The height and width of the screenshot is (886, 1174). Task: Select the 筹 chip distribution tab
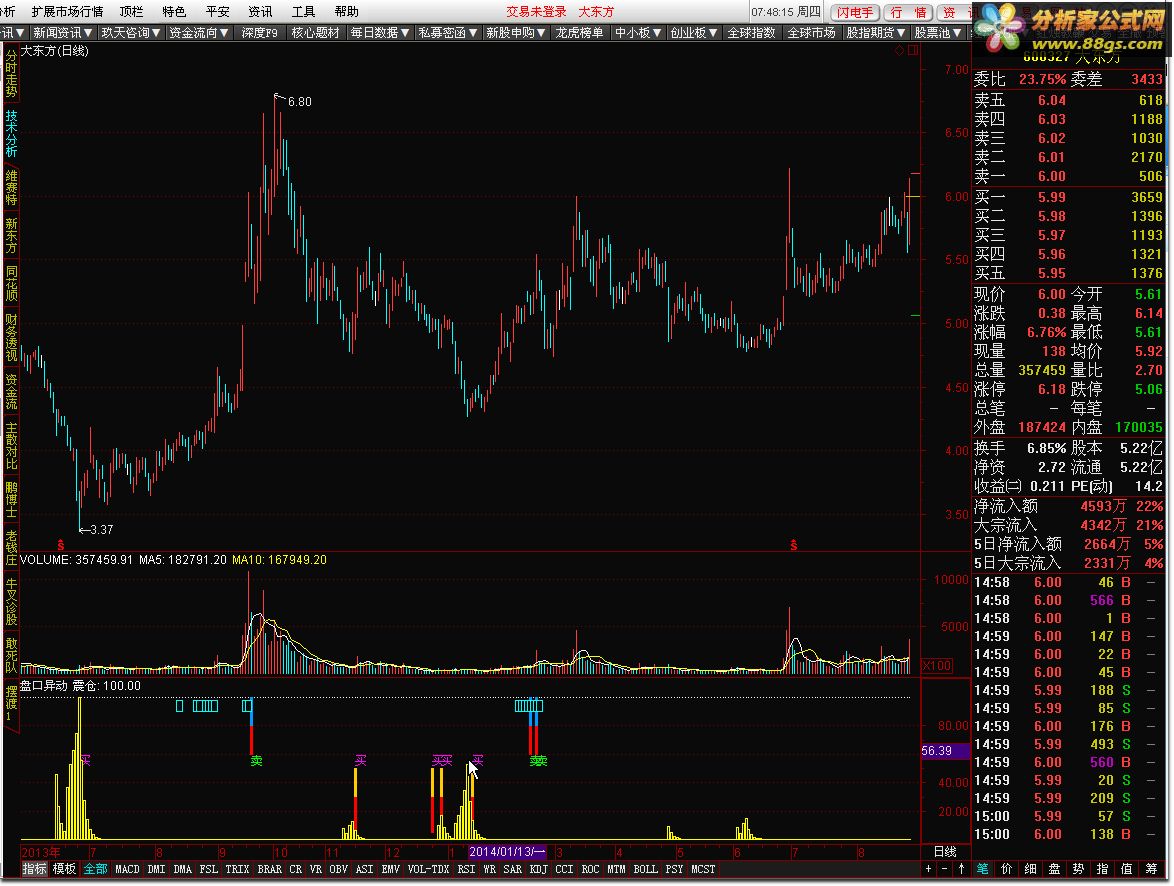1151,869
